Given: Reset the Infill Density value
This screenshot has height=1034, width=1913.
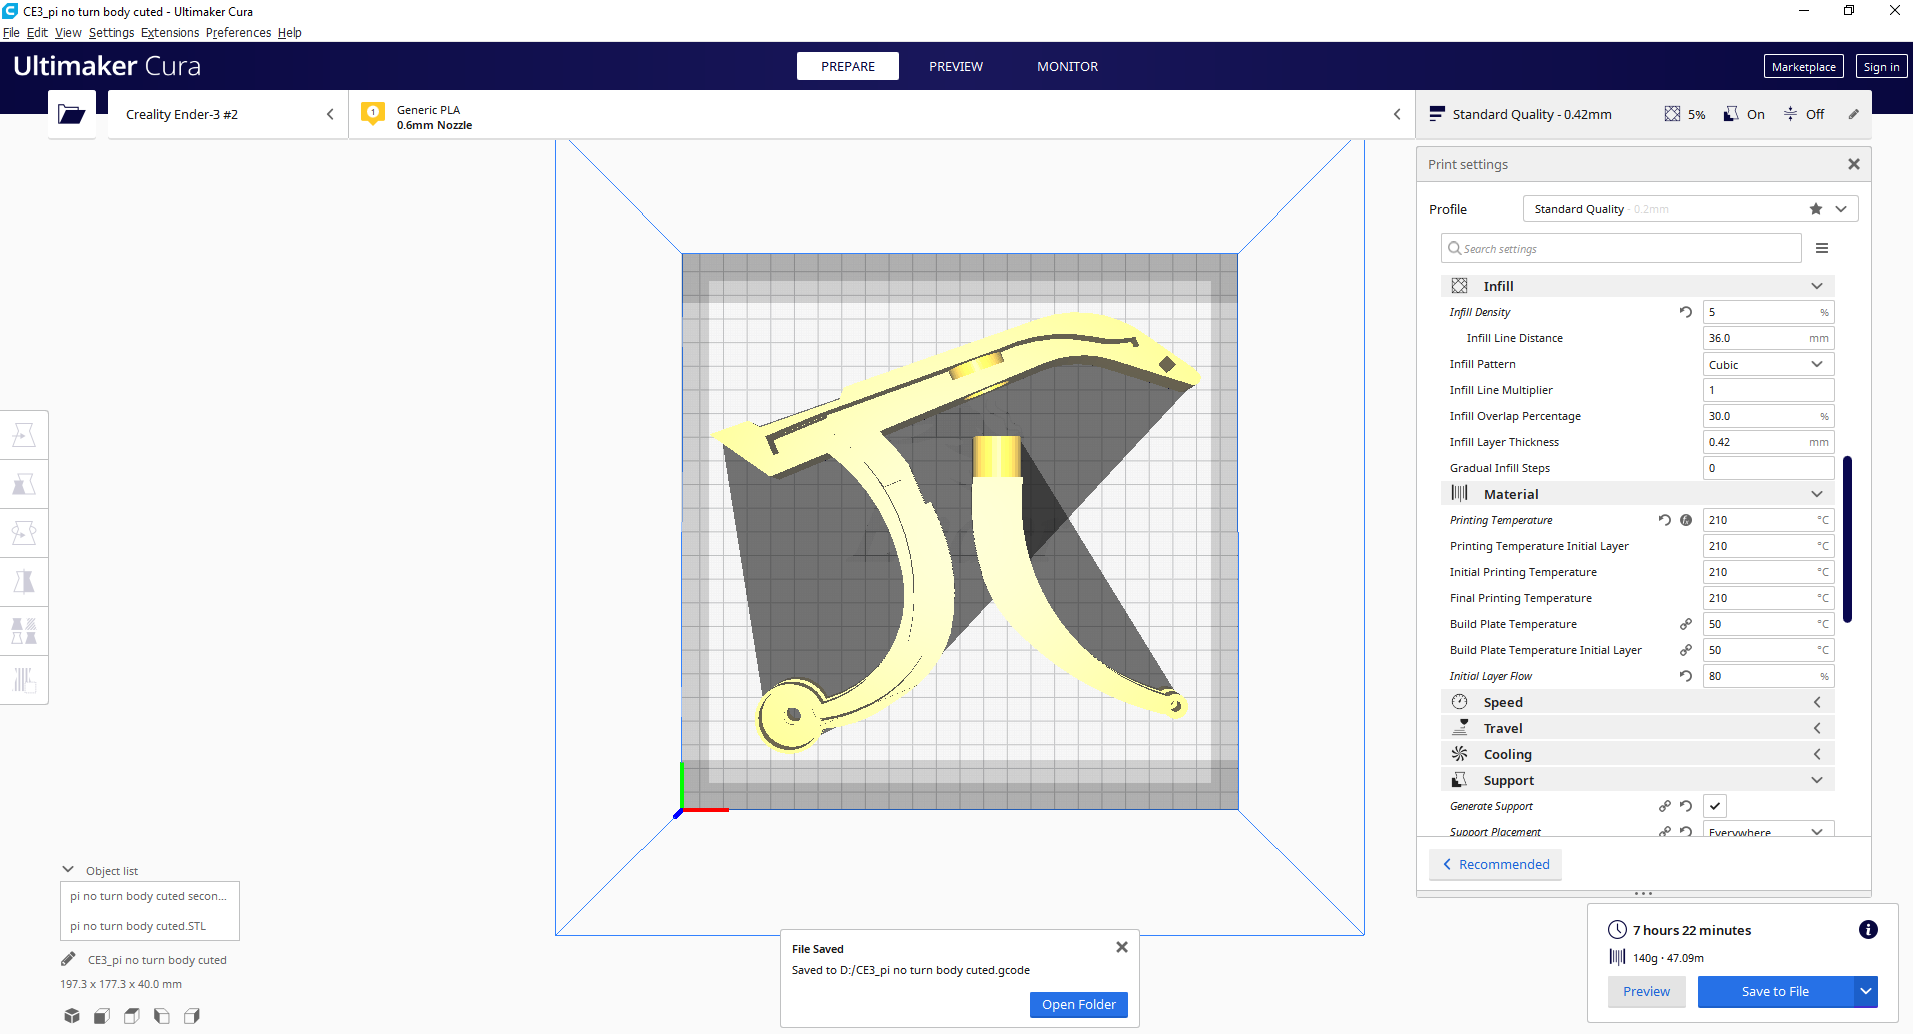Looking at the screenshot, I should (1686, 312).
